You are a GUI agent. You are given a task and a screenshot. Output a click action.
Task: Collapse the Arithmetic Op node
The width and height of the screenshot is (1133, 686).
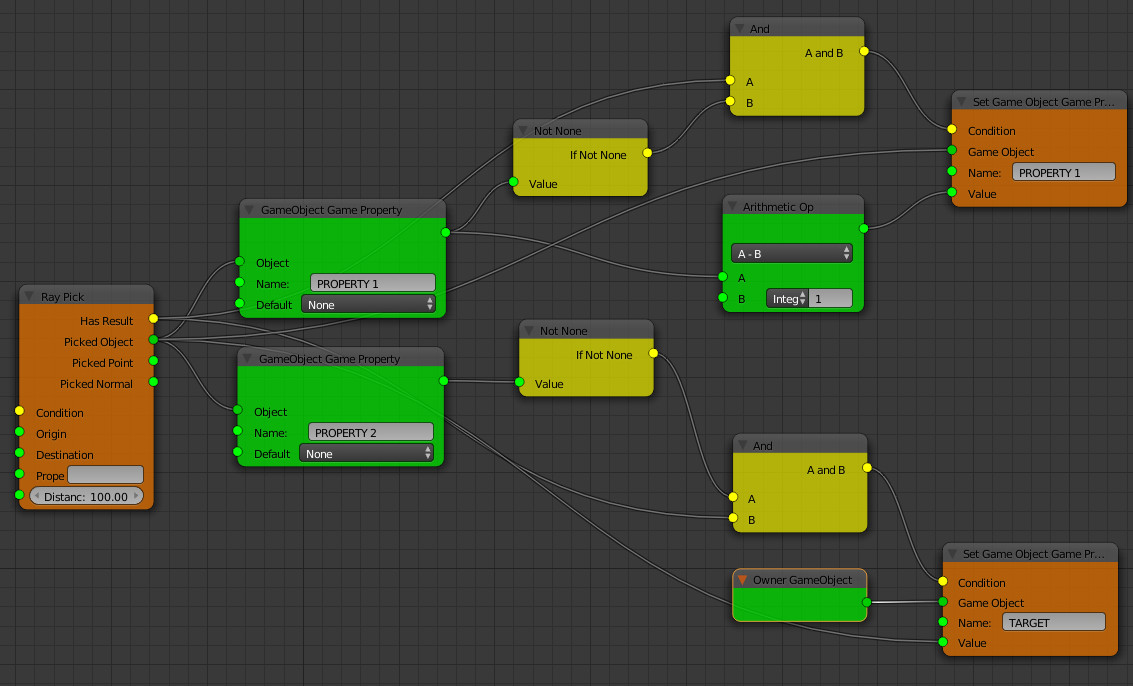pos(733,207)
